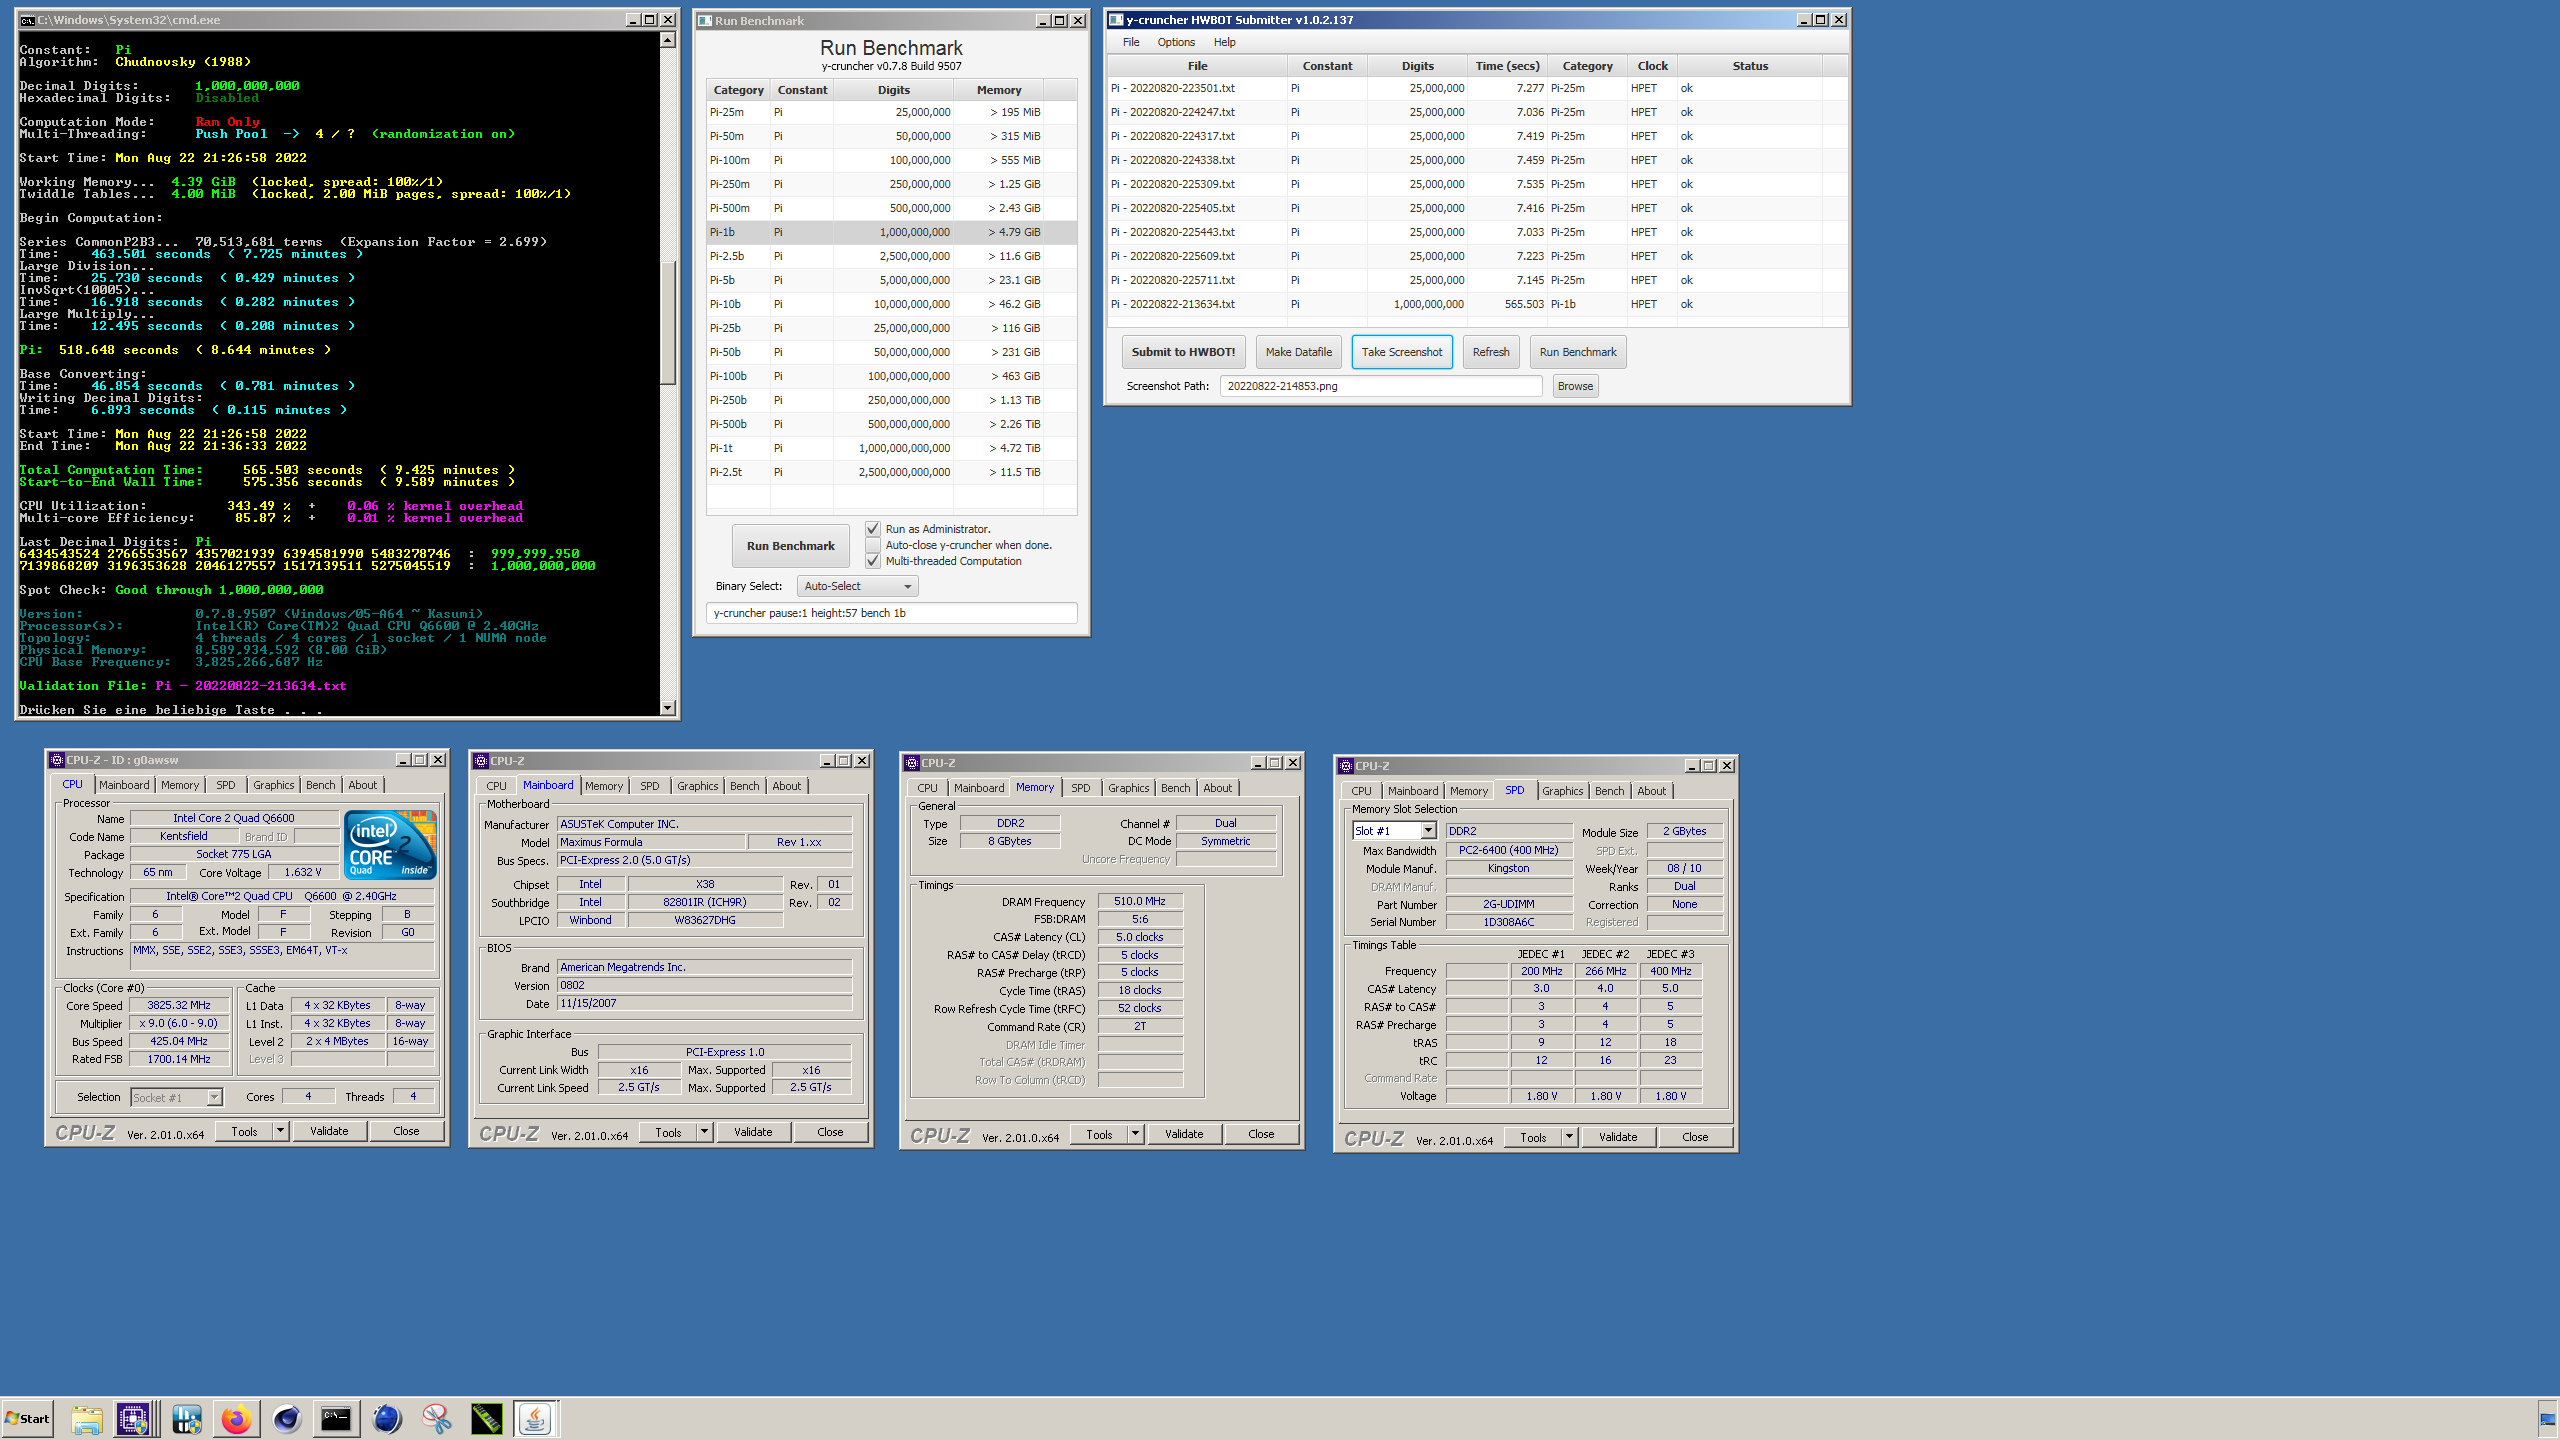
Task: Select file Pi - 20220820-223501.txt row
Action: (x=1476, y=88)
